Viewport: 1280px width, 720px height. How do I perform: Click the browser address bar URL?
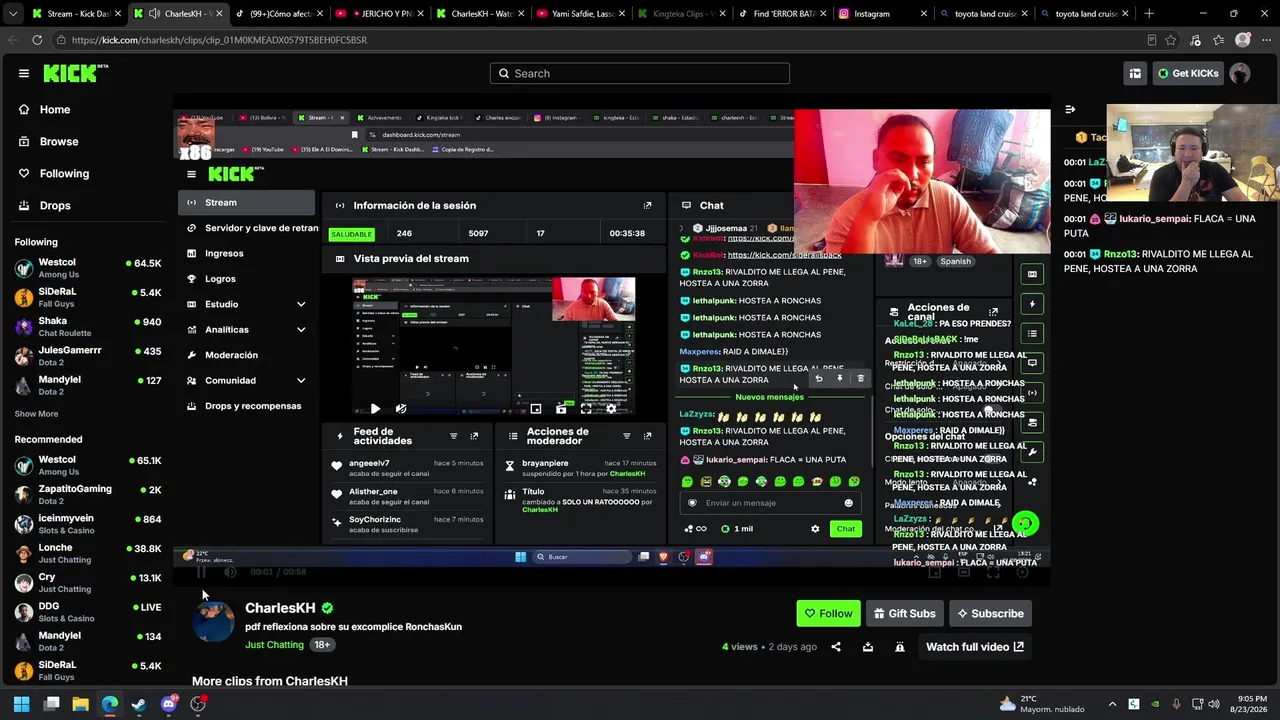219,40
